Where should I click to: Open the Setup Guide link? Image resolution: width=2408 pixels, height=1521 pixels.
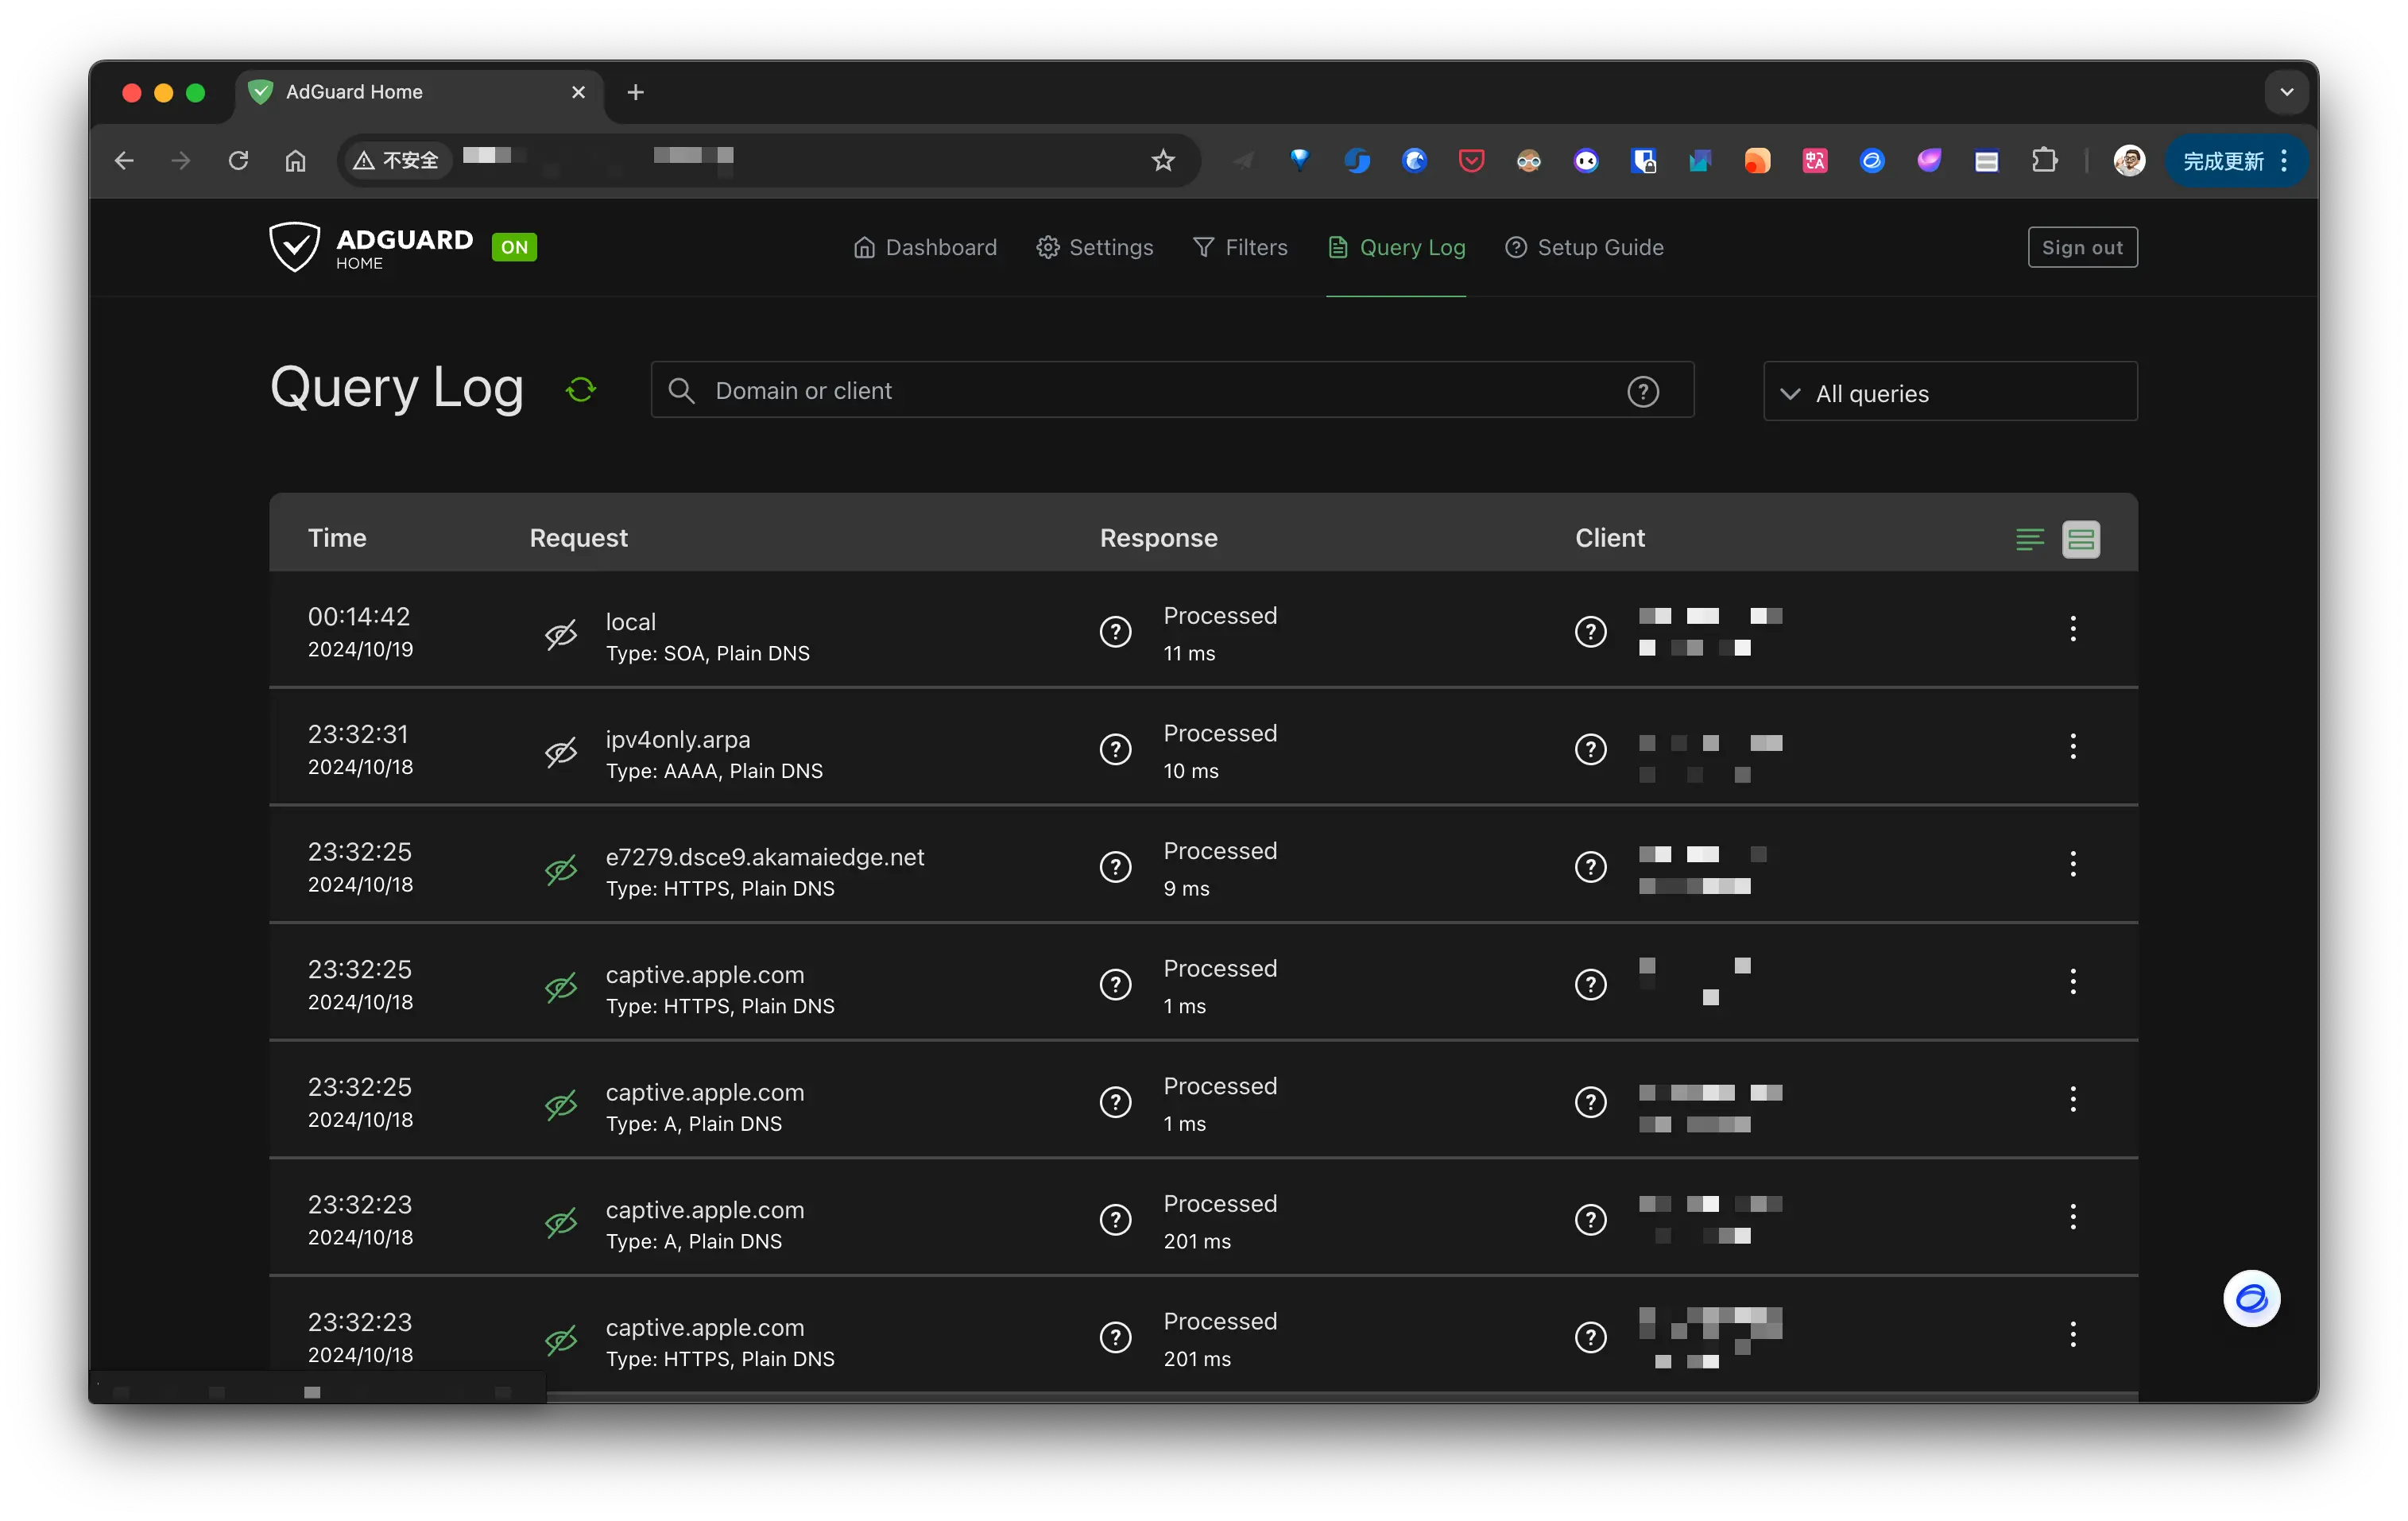(1584, 247)
